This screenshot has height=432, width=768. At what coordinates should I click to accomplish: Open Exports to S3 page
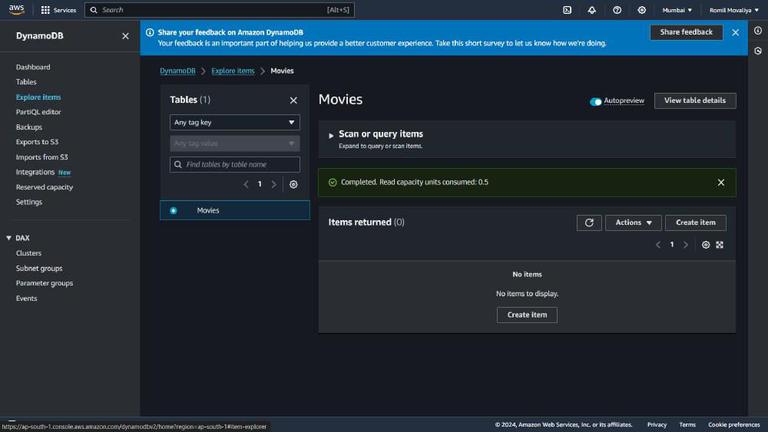click(x=37, y=142)
